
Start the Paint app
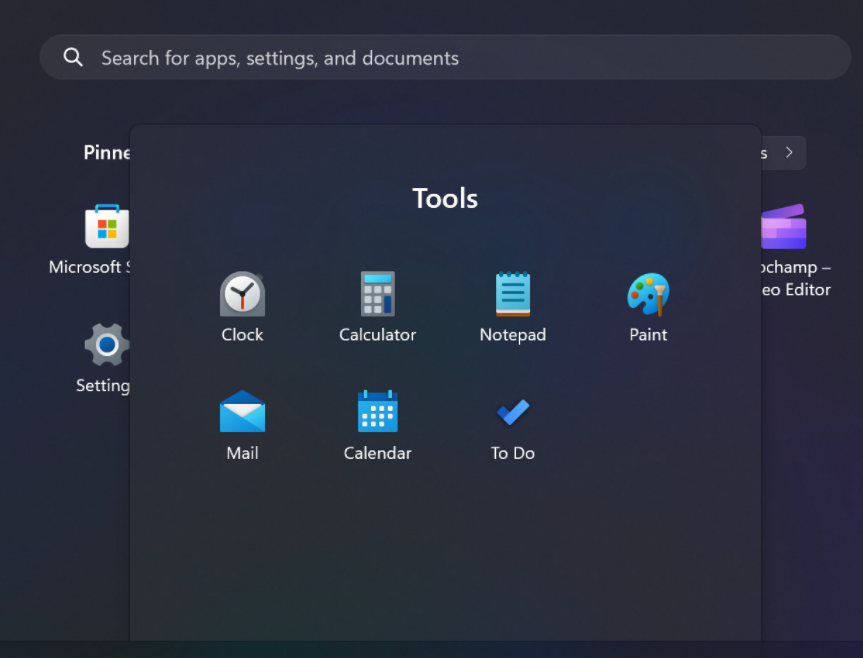[648, 294]
